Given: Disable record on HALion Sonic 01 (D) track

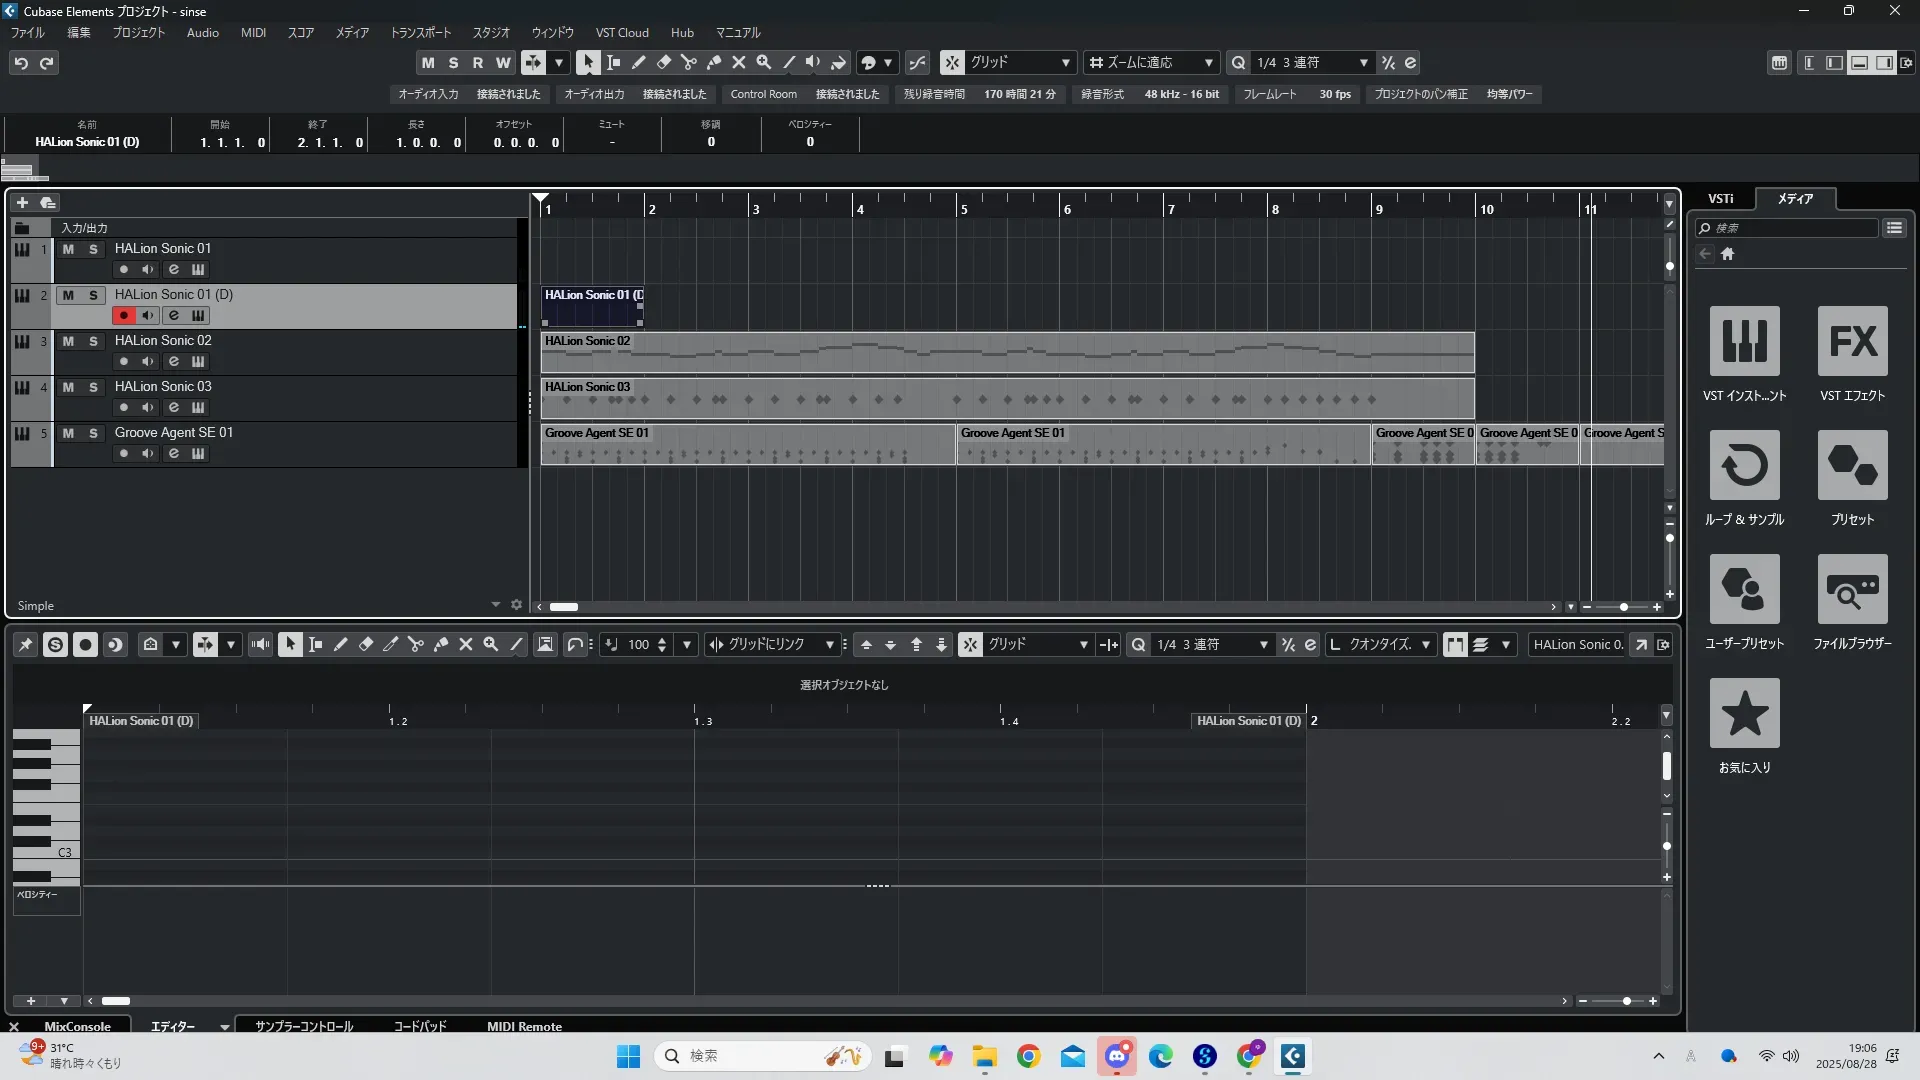Looking at the screenshot, I should point(123,315).
